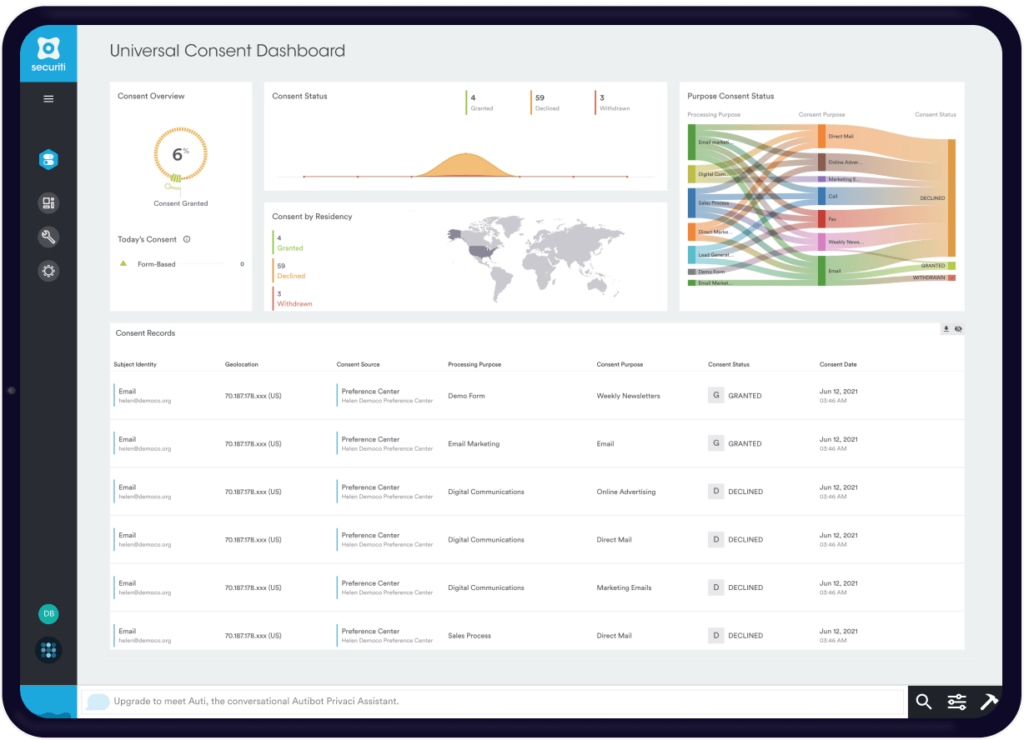This screenshot has width=1024, height=740.
Task: Open the wrench tools sidebar icon
Action: (48, 237)
